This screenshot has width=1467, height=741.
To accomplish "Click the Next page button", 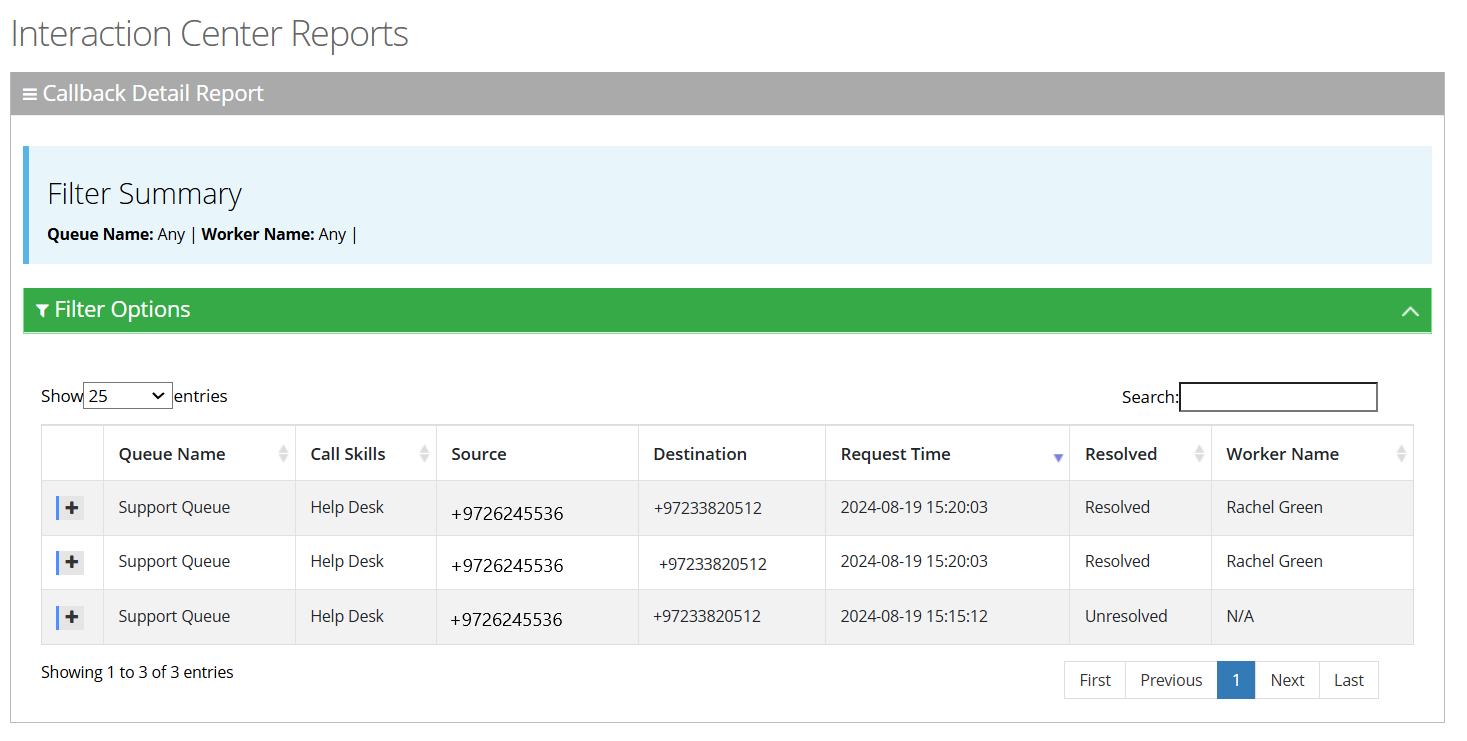I will pyautogui.click(x=1287, y=680).
